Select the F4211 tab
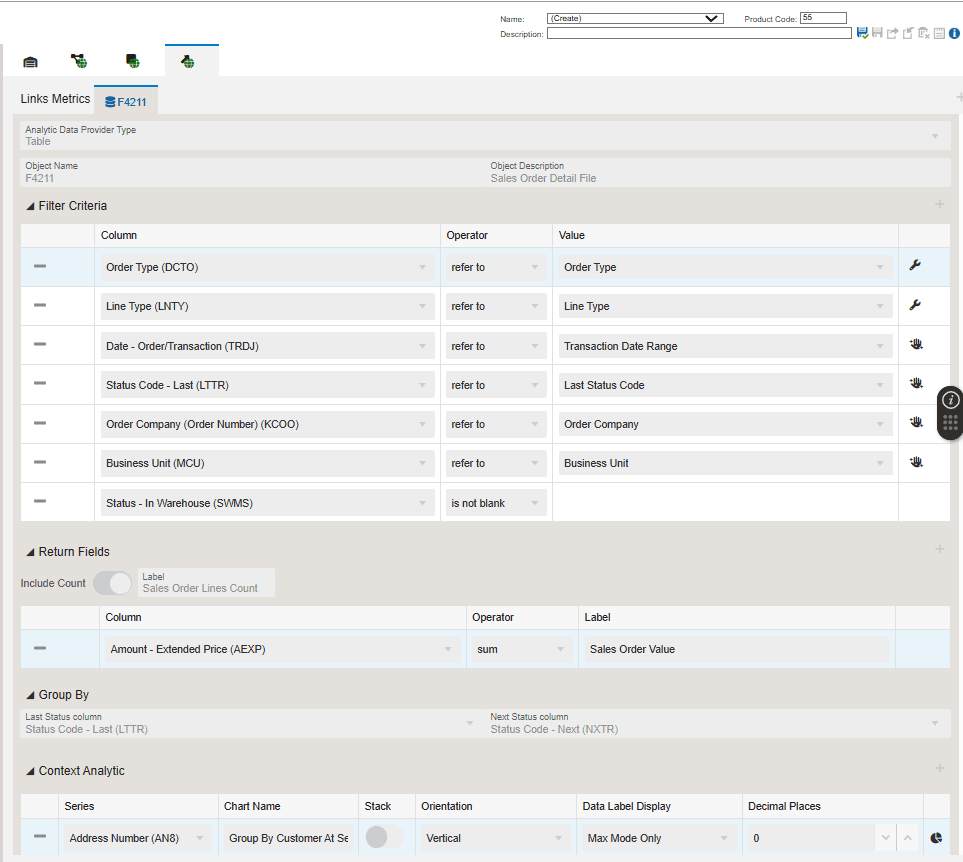 (x=126, y=100)
